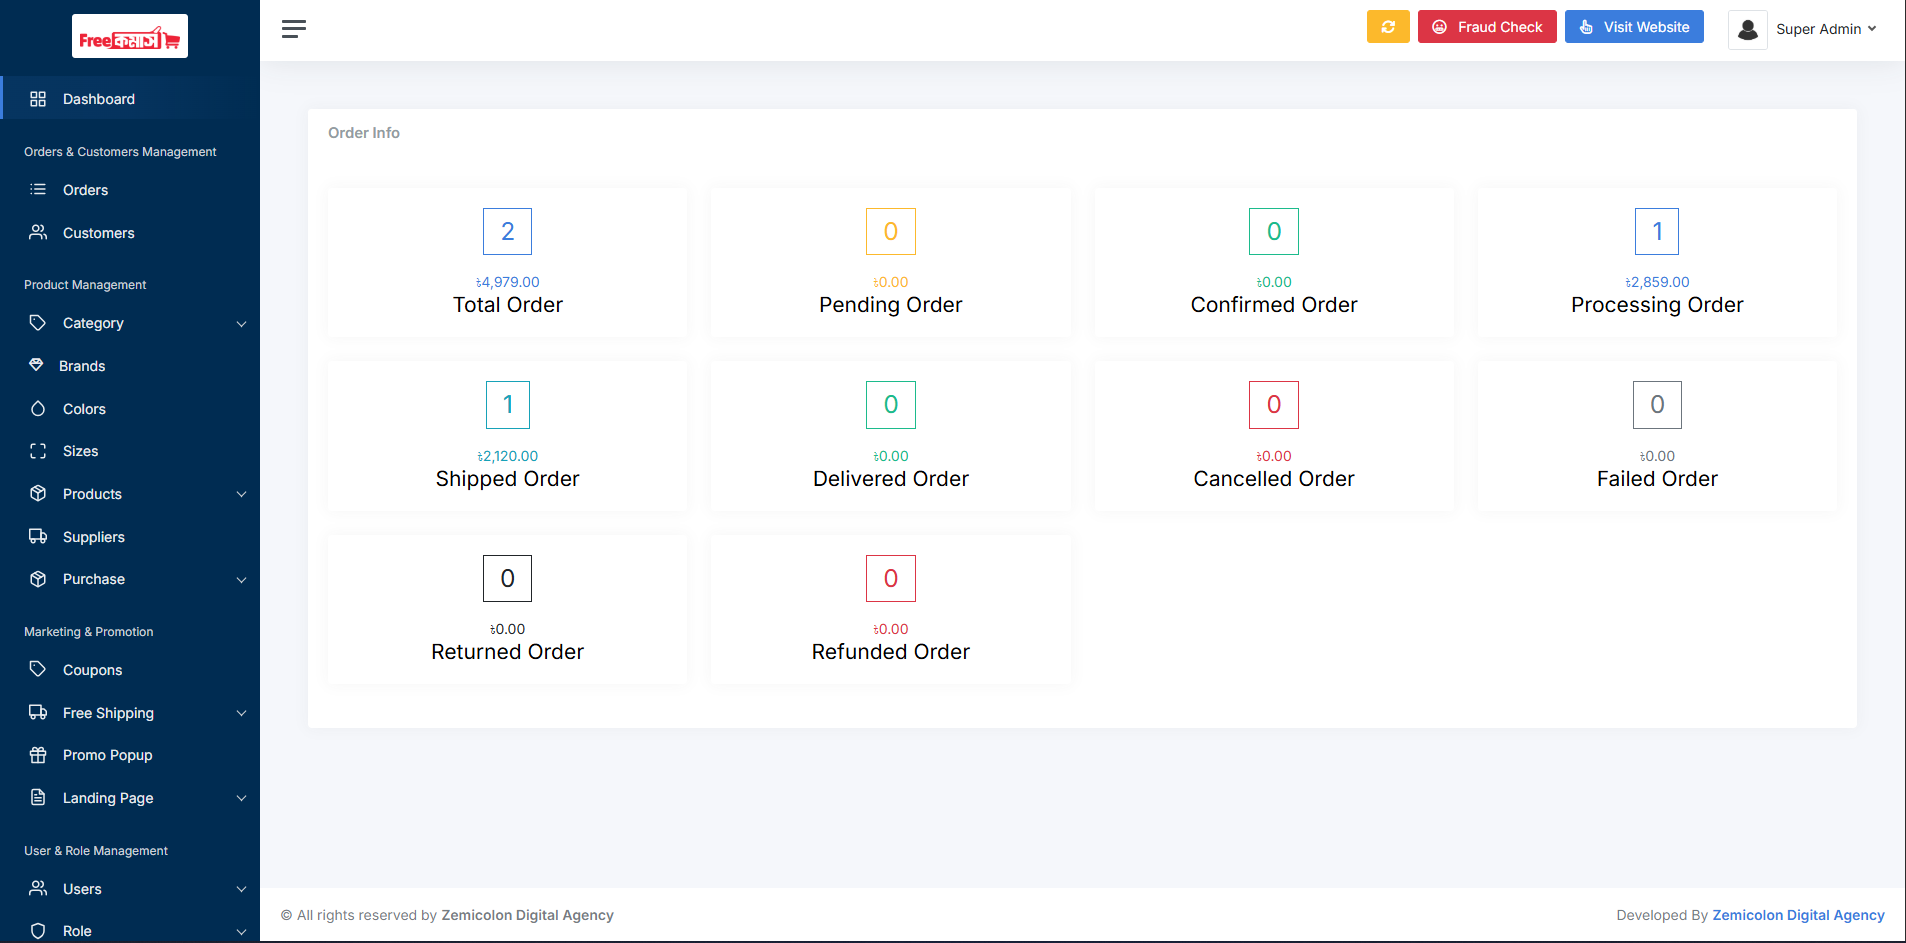This screenshot has width=1906, height=943.
Task: Click the FreeShop logo
Action: pyautogui.click(x=130, y=37)
